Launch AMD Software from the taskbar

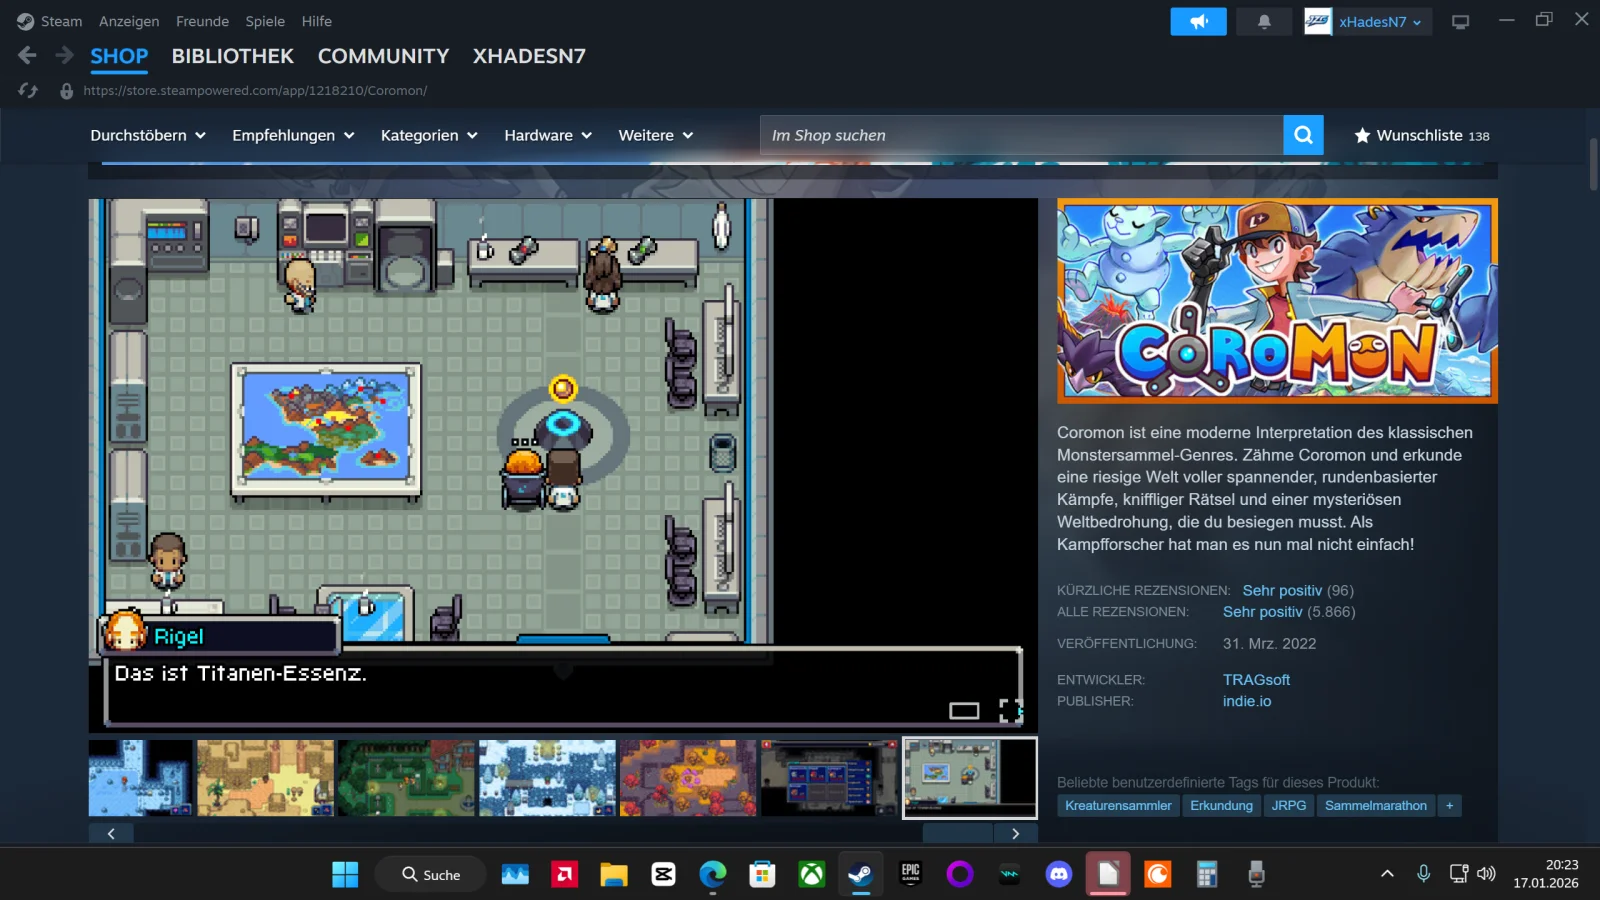(565, 875)
